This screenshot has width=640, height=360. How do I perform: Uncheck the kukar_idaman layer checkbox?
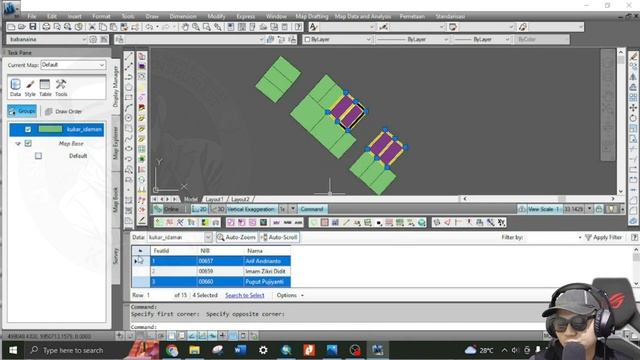point(28,129)
